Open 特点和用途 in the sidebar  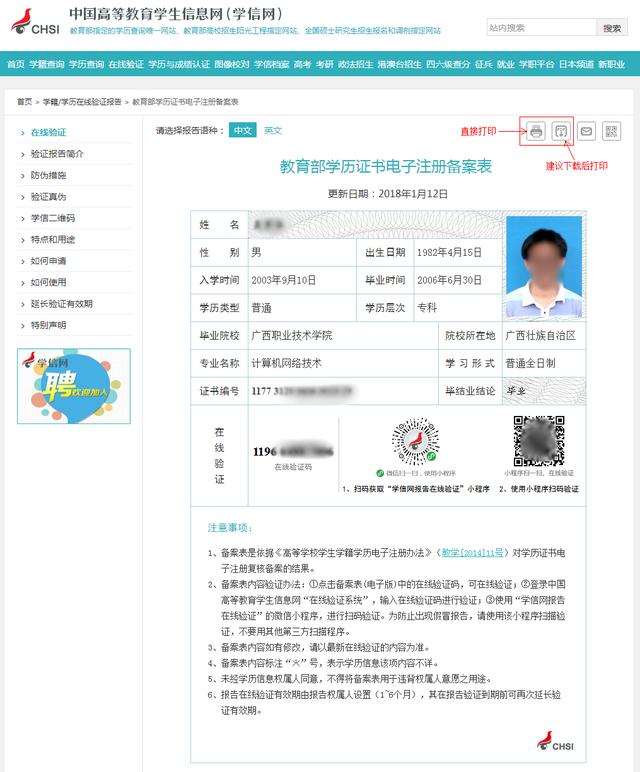(x=53, y=240)
